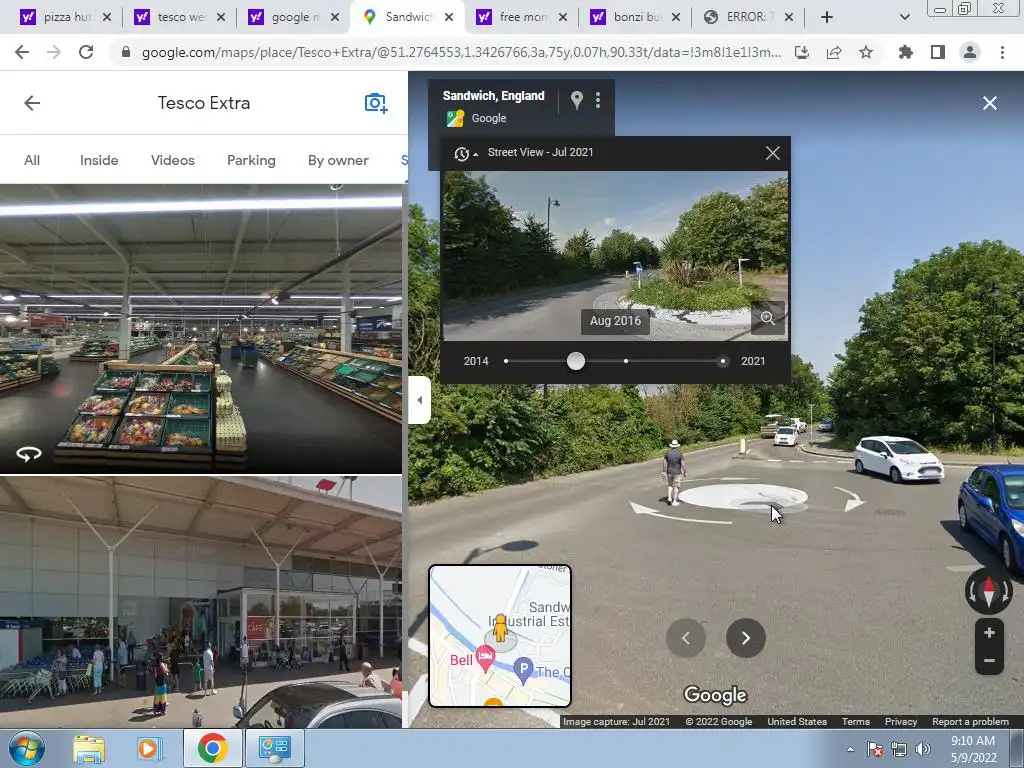Add a photo with the camera icon

376,103
